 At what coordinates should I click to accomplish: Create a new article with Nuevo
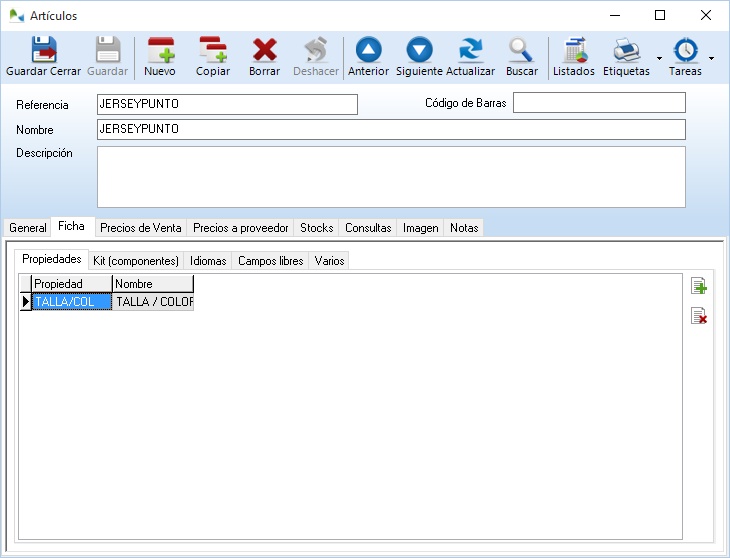click(x=160, y=51)
